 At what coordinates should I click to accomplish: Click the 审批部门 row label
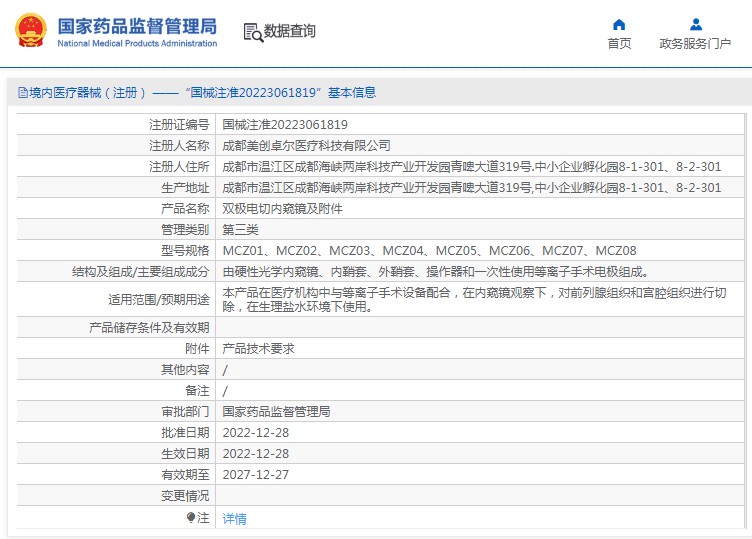185,412
